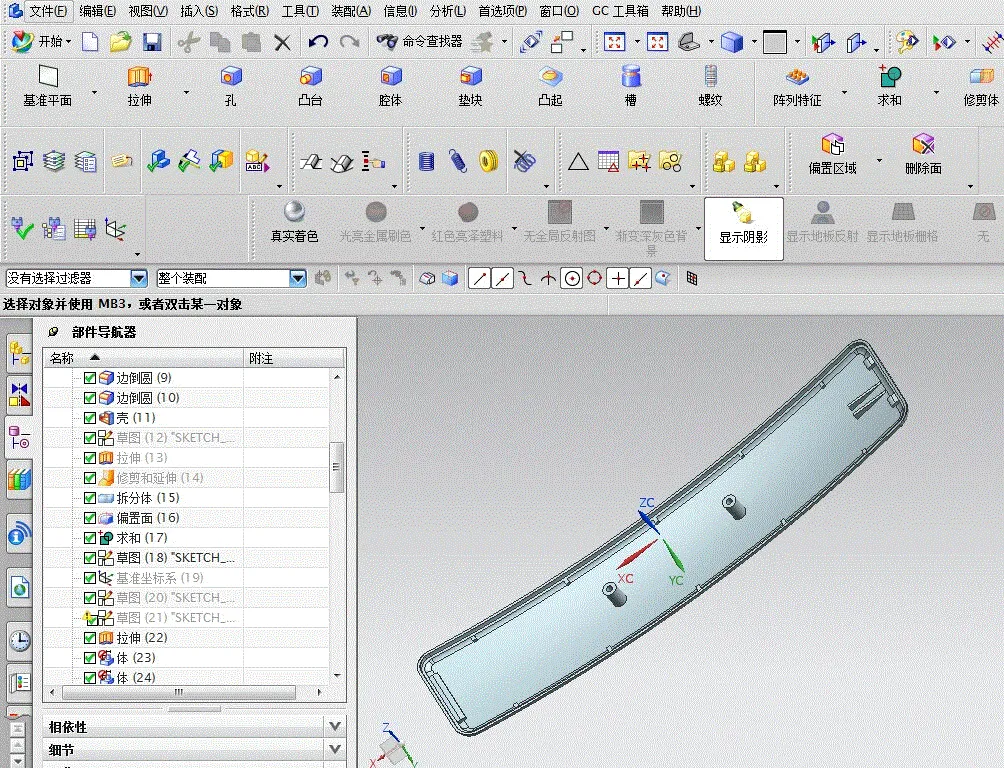
Task: Open the selection filter (没有选择过滤器) dropdown
Action: (138, 279)
